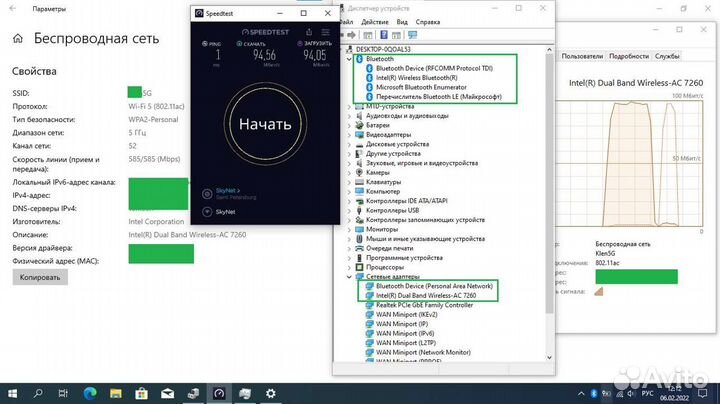
Task: Open the Вид menu in Device Manager
Action: point(402,22)
